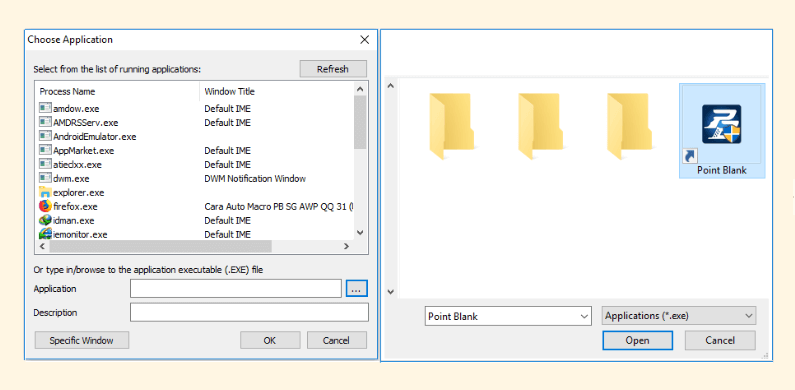795x390 pixels.
Task: Close the Choose Application dialog
Action: (365, 40)
